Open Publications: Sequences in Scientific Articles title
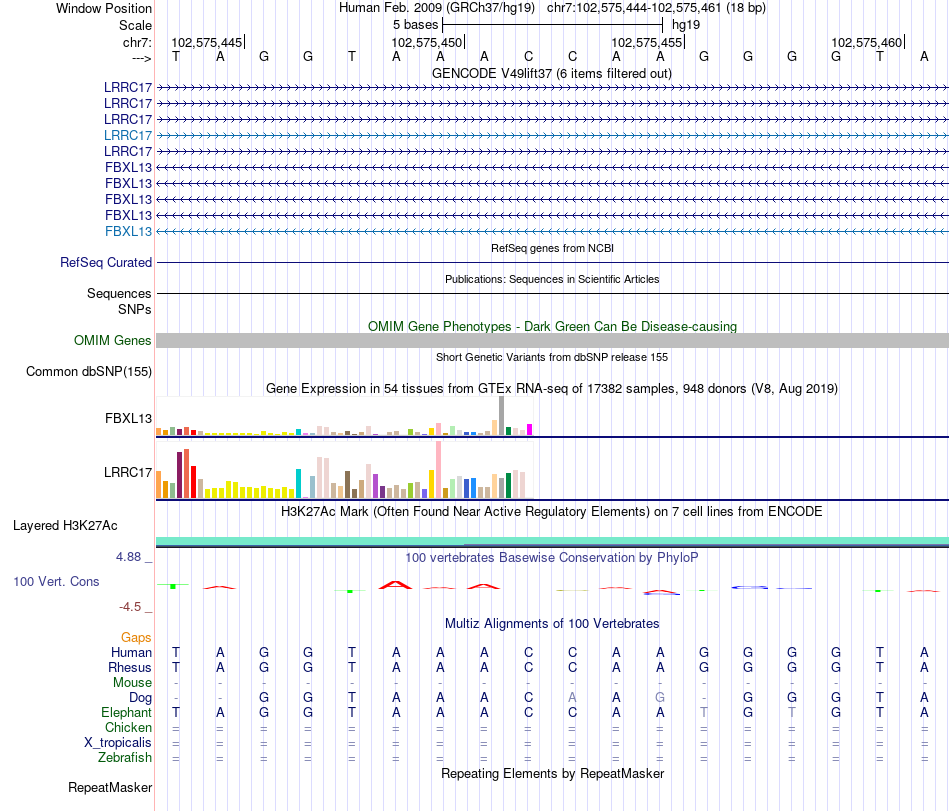Image resolution: width=950 pixels, height=811 pixels. point(552,279)
